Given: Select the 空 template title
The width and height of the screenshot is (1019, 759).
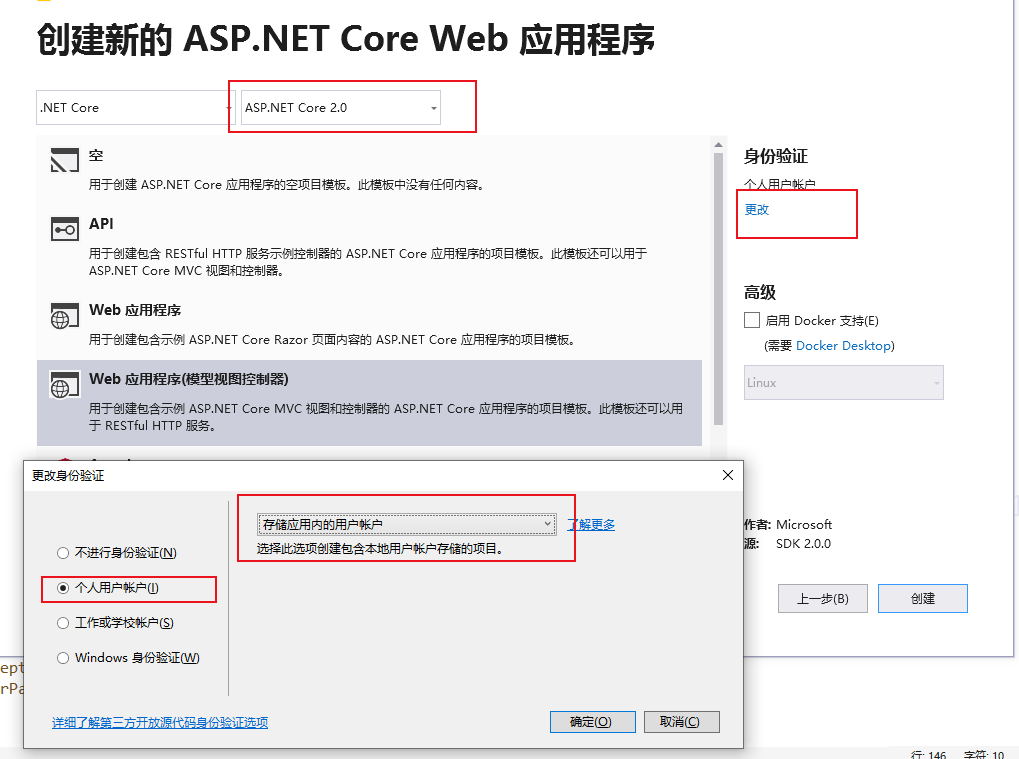Looking at the screenshot, I should click(x=96, y=155).
